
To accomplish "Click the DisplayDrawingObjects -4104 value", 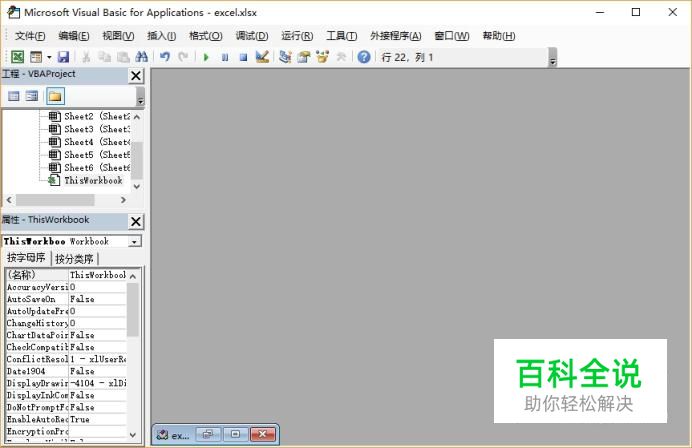I will (x=98, y=384).
